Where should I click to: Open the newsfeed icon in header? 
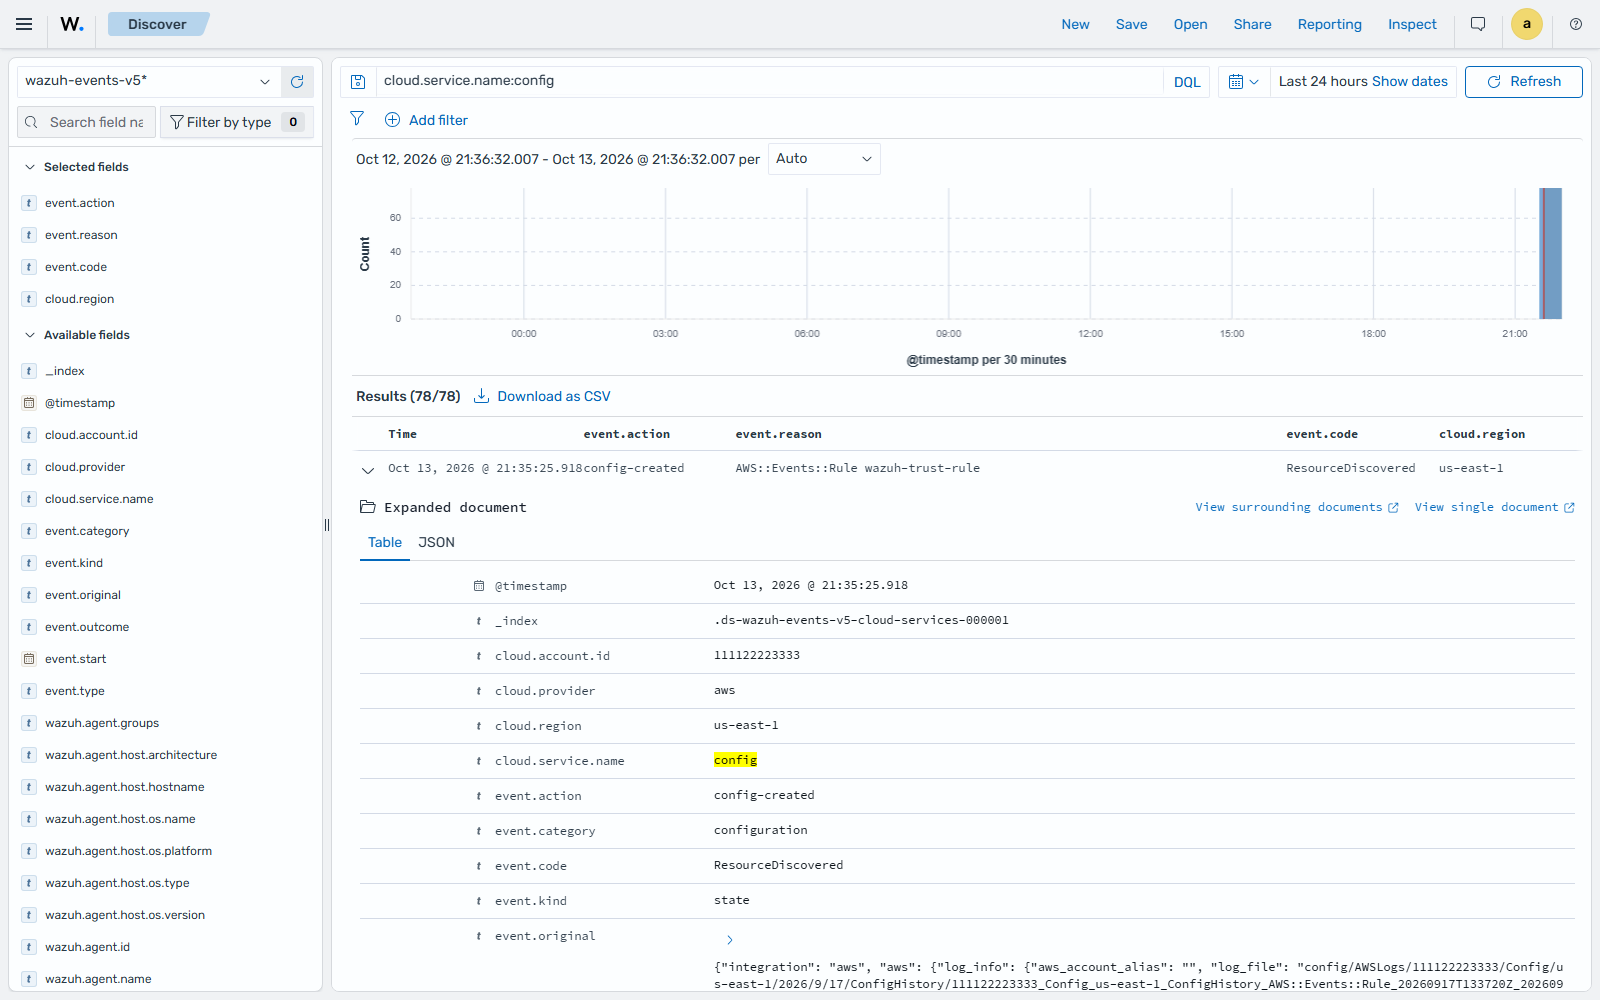1478,24
